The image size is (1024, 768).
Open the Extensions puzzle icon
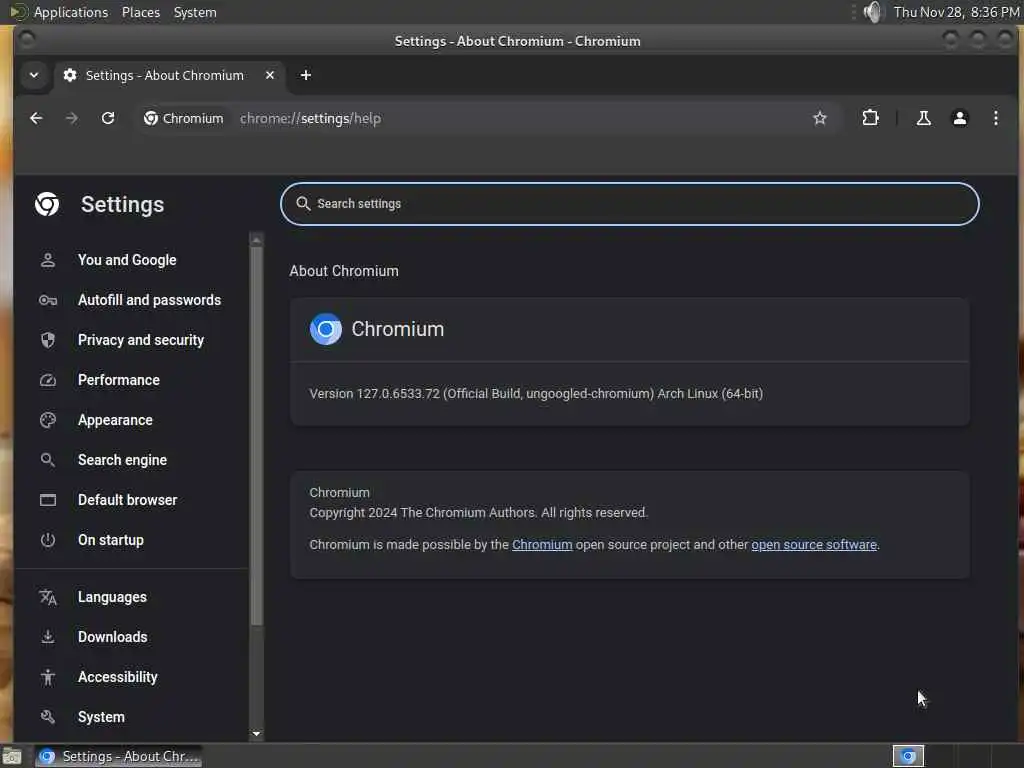[870, 118]
